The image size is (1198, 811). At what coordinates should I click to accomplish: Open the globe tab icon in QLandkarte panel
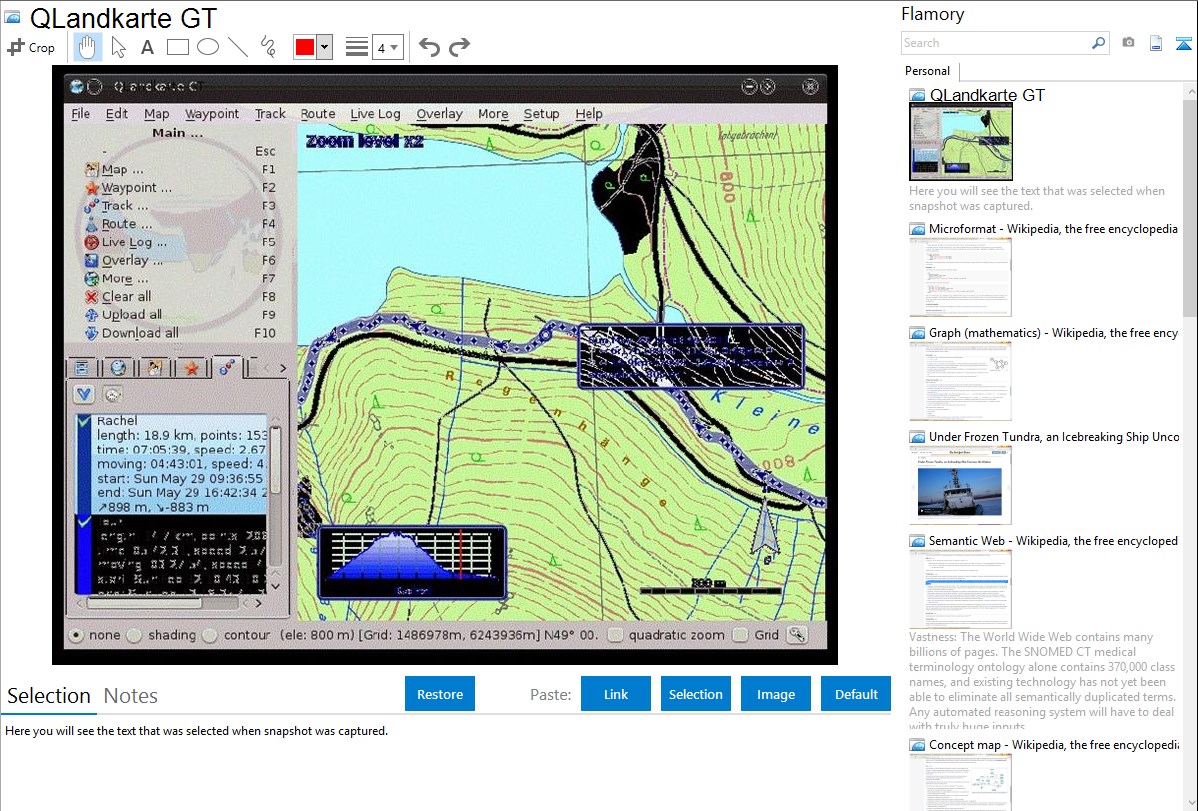[118, 368]
